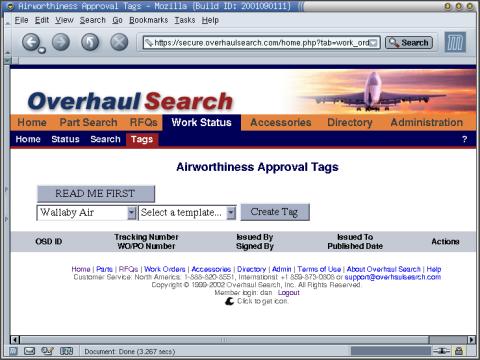480x360 pixels.
Task: Click the footer Work Orders link
Action: point(165,269)
